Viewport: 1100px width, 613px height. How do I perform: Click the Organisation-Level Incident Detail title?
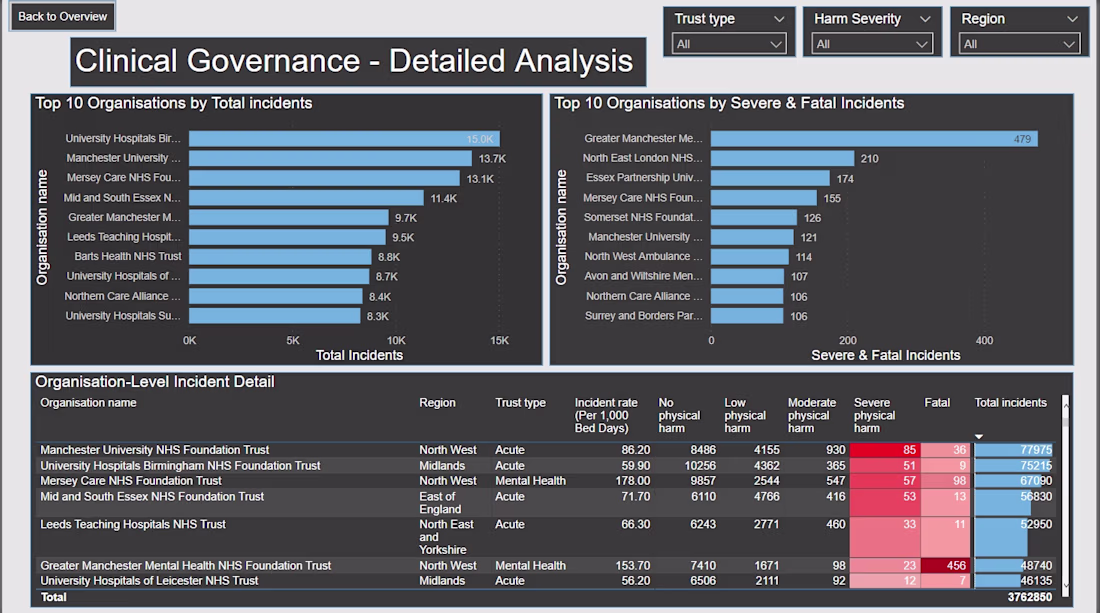tap(154, 382)
